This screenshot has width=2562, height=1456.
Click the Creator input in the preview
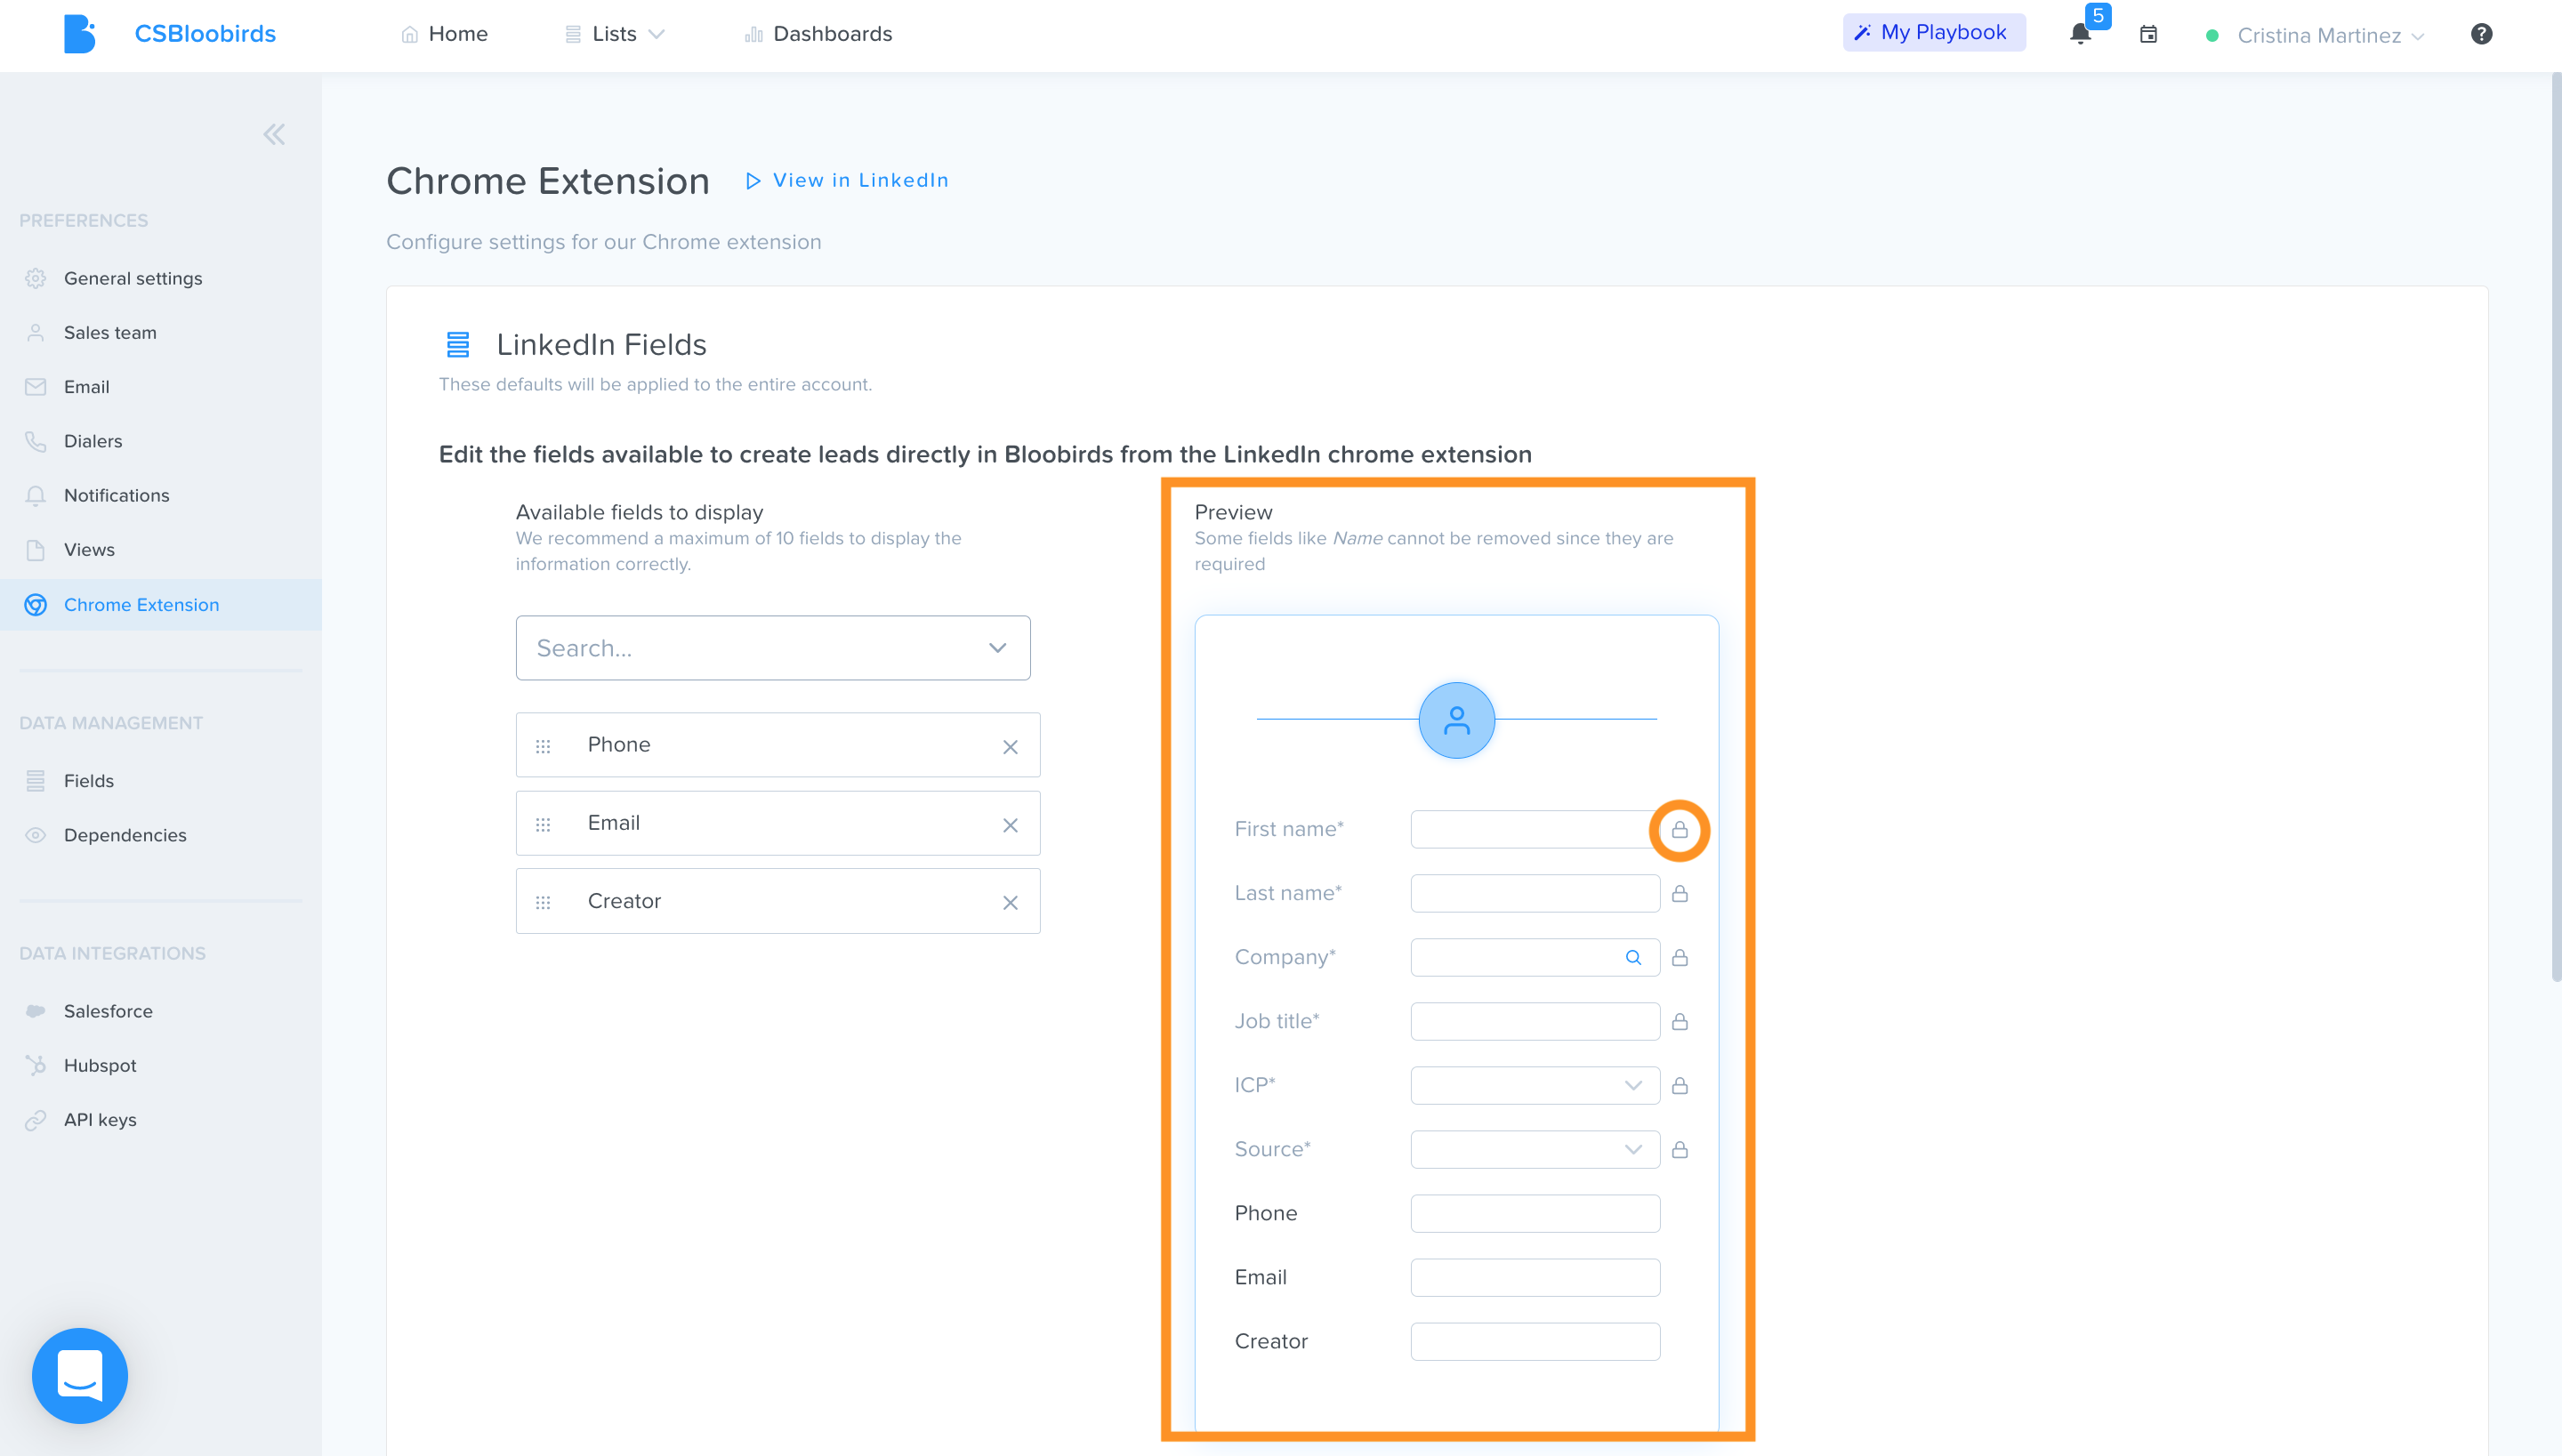pos(1535,1341)
